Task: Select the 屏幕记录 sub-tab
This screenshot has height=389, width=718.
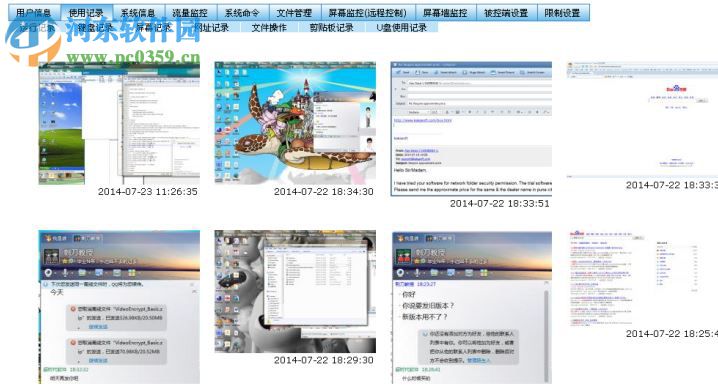Action: 154,27
